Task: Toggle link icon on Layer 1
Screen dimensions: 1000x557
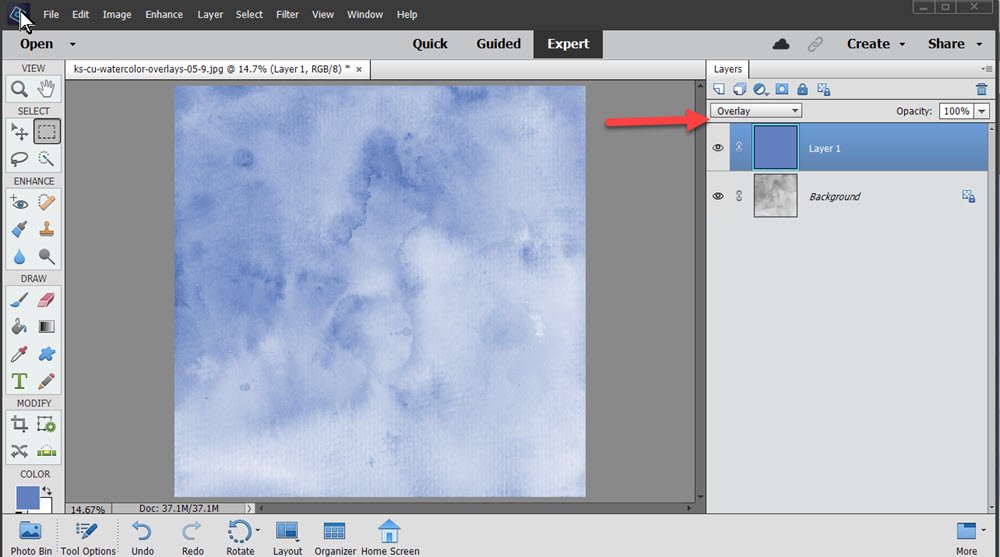Action: pos(739,147)
